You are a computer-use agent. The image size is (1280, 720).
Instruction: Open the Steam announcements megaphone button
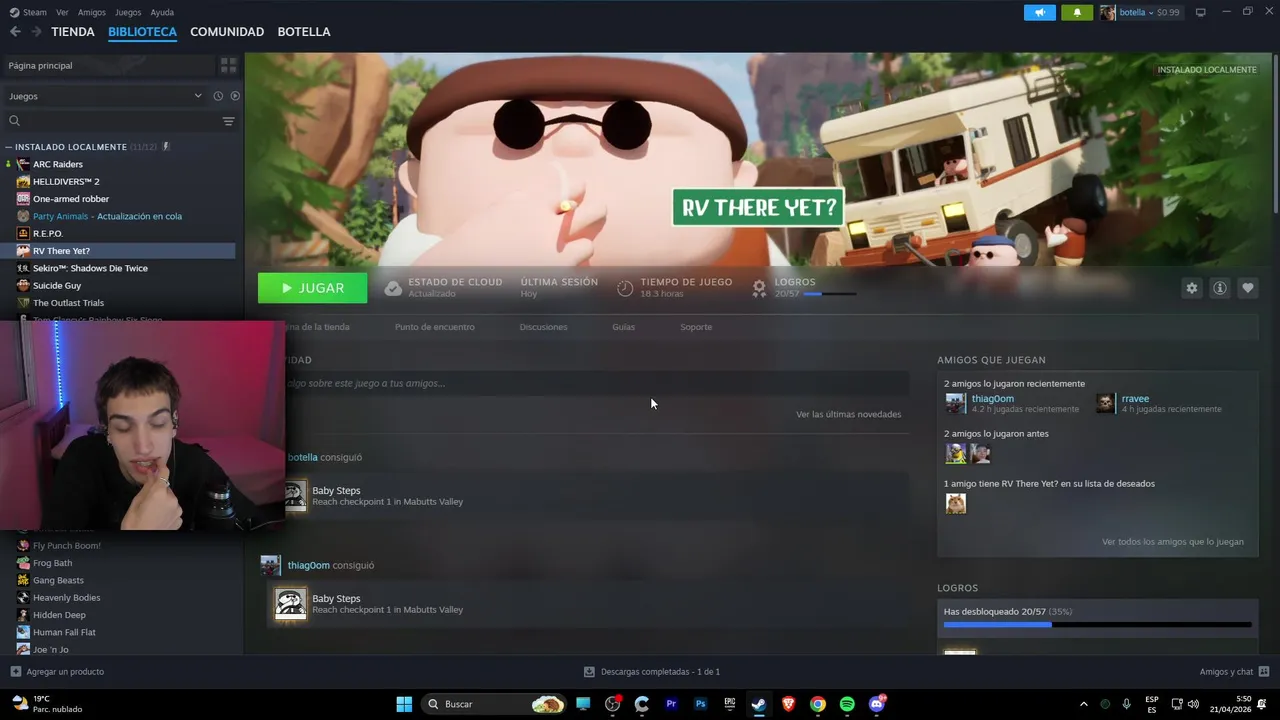pyautogui.click(x=1040, y=12)
